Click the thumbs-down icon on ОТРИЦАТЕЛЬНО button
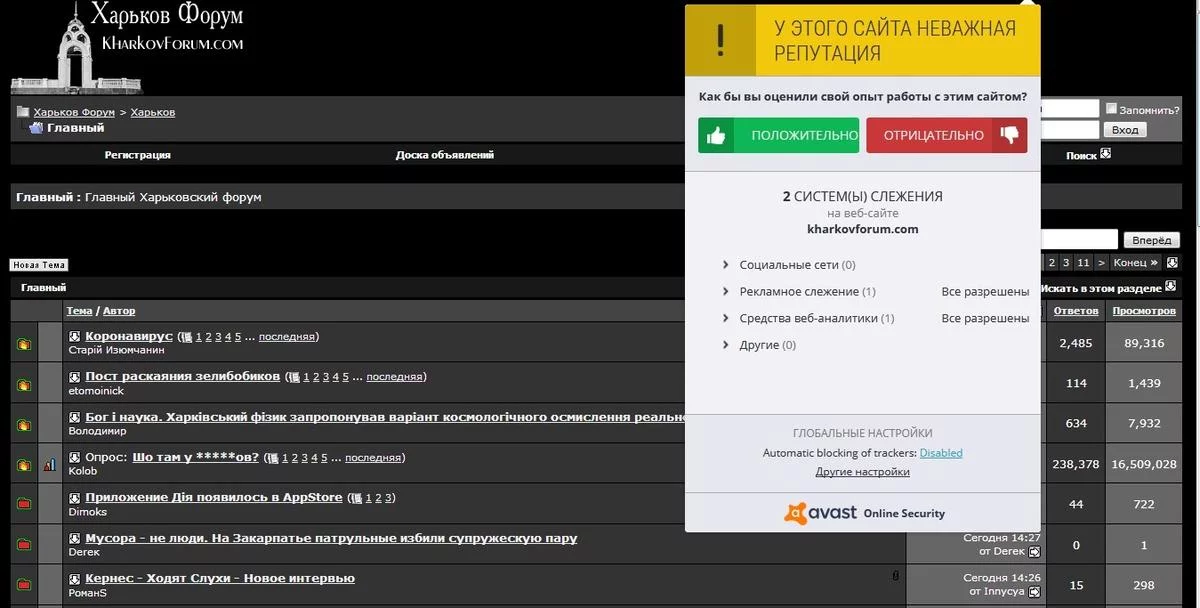This screenshot has width=1200, height=608. coord(1010,134)
